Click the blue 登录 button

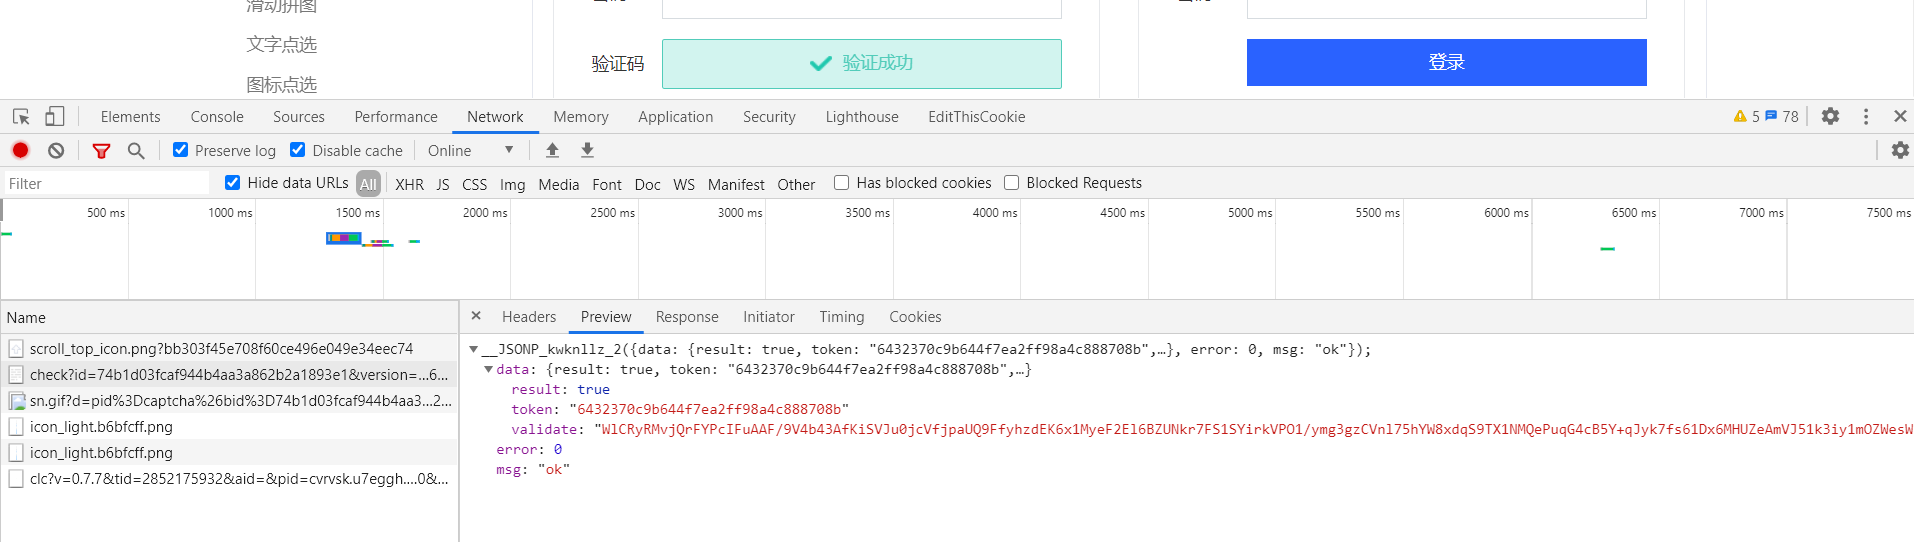[x=1446, y=62]
